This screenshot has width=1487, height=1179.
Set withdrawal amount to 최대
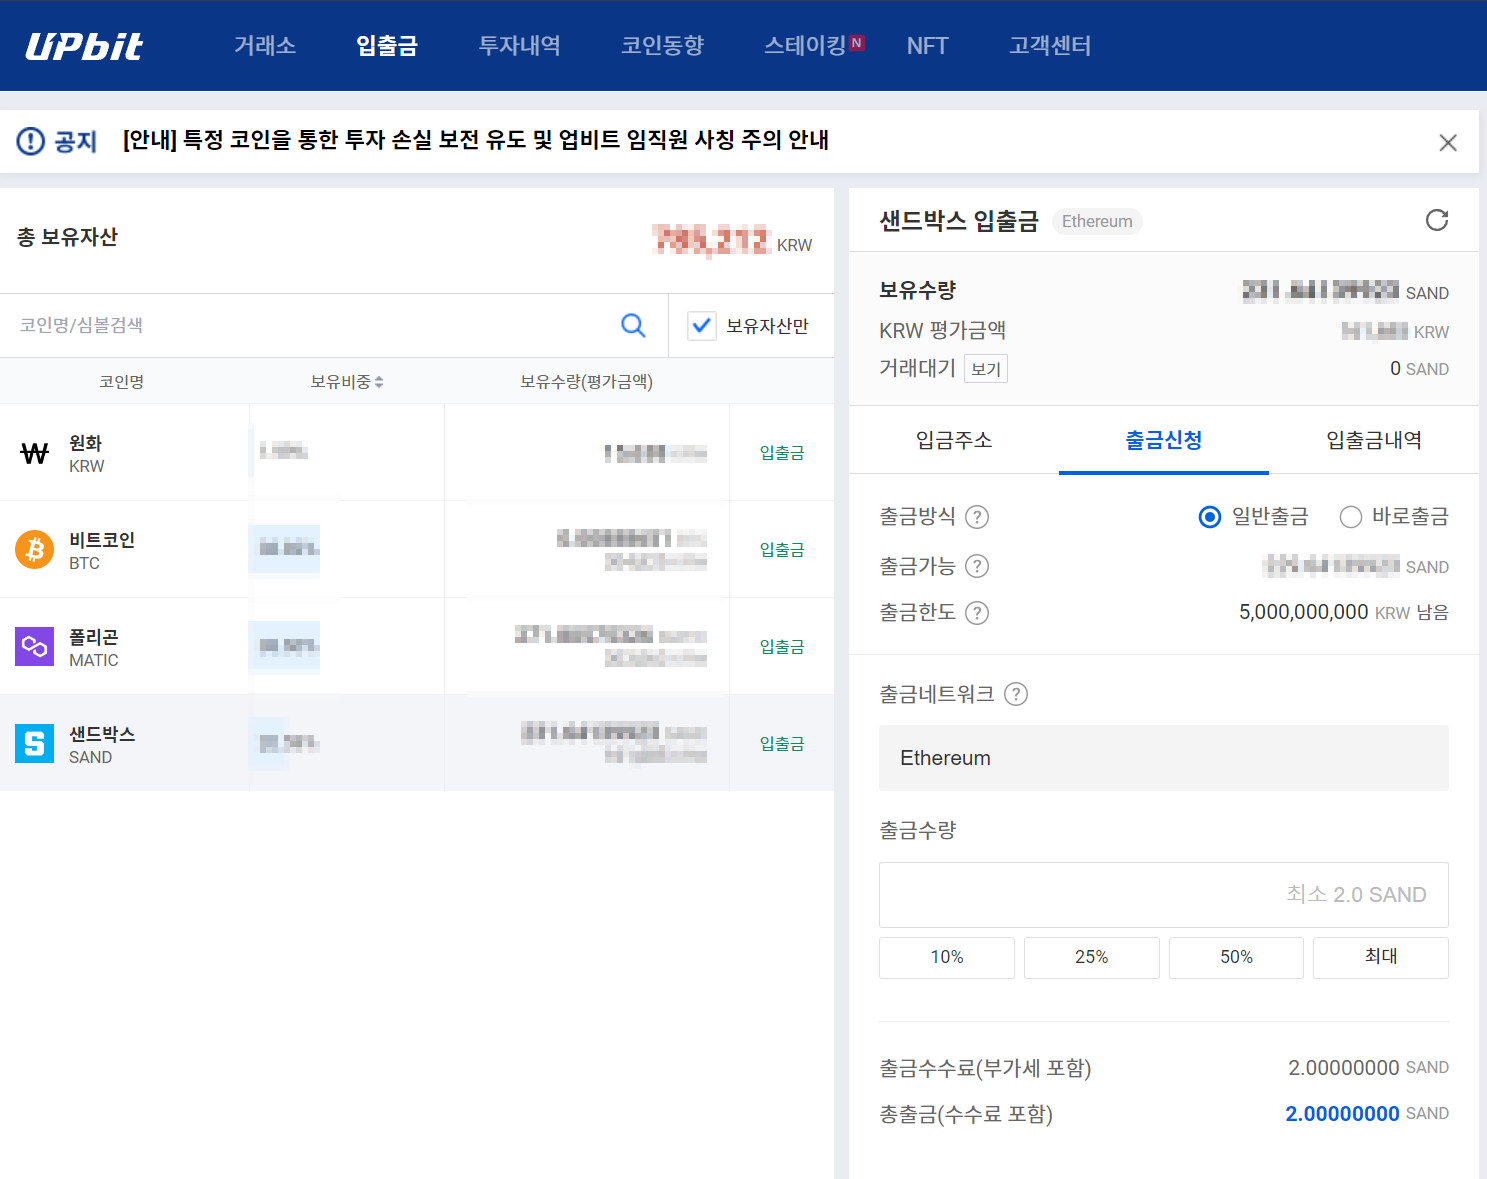1381,957
